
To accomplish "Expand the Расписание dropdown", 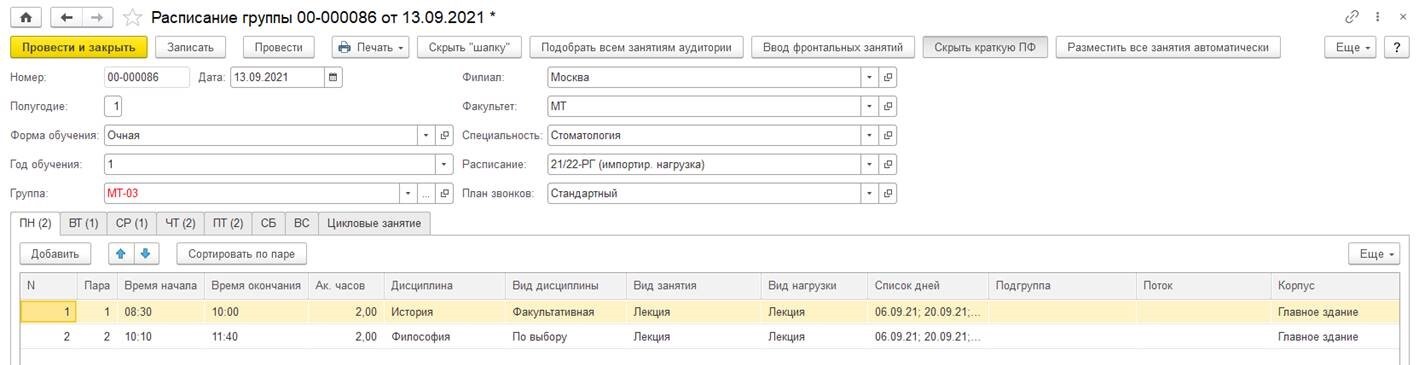I will click(x=870, y=164).
